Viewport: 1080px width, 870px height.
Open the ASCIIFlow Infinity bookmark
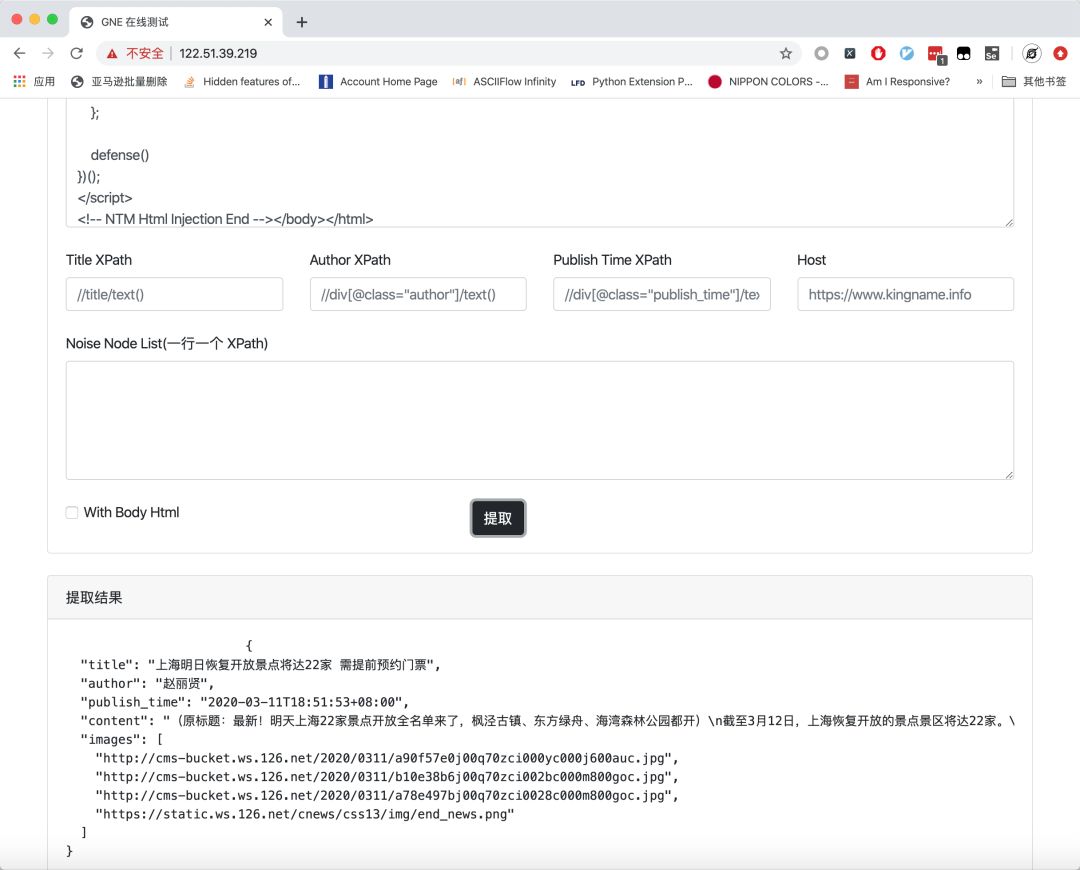pos(504,81)
